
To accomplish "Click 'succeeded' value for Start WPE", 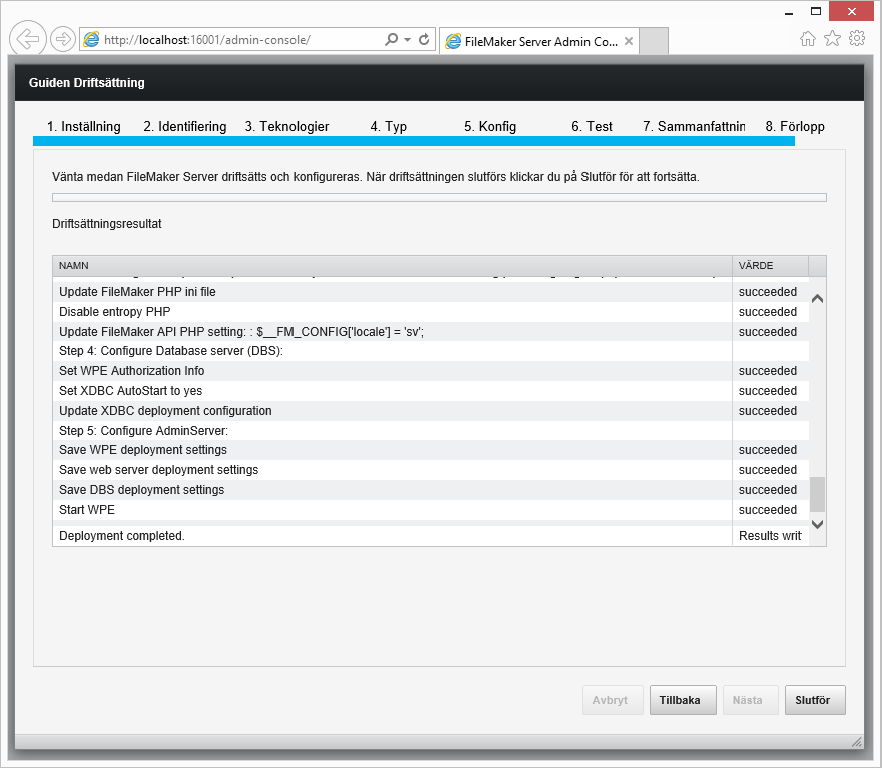I will [x=768, y=510].
